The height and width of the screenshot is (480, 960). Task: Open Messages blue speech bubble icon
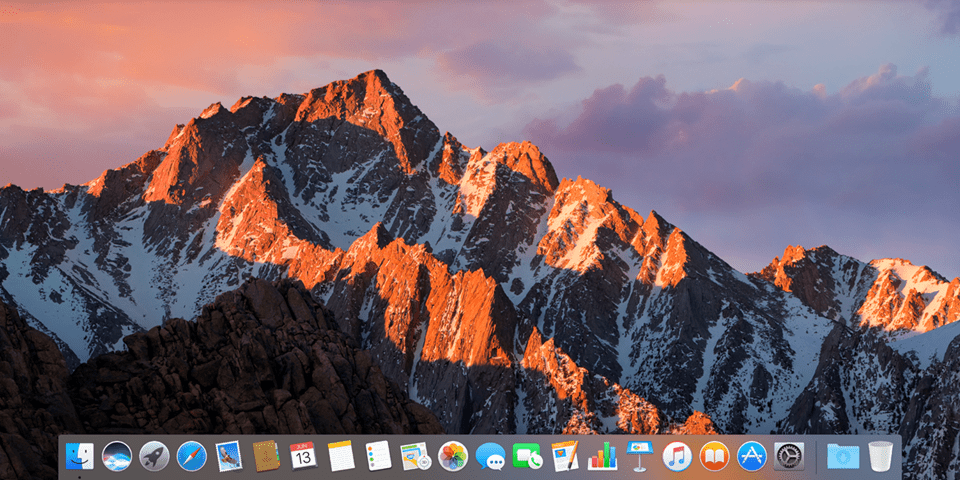[490, 457]
